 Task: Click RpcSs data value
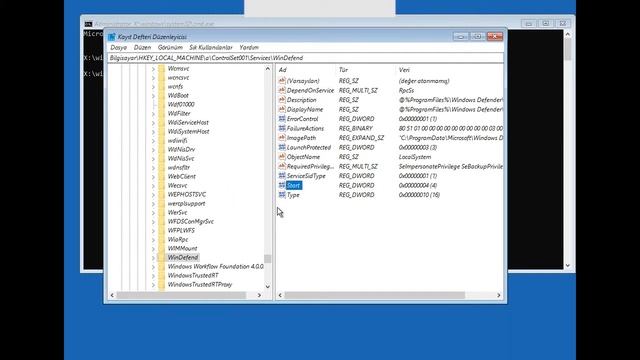(x=406, y=90)
